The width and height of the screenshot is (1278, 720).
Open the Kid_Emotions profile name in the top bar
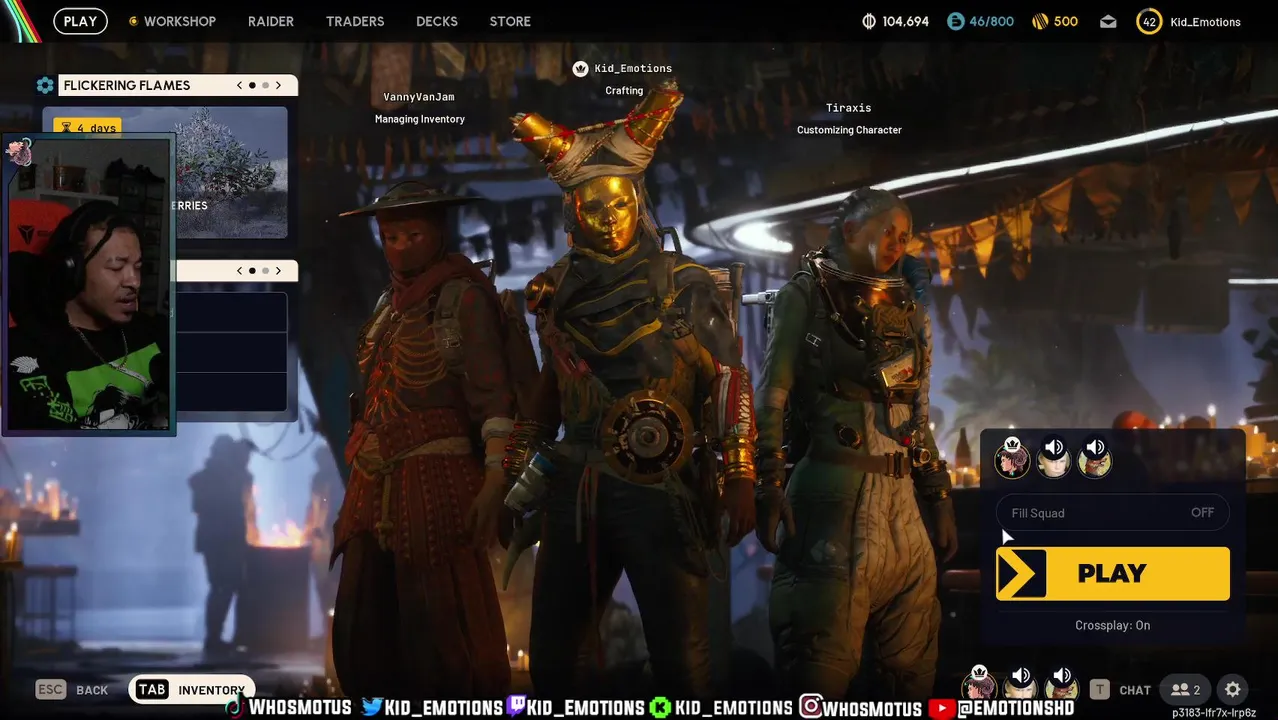[1205, 22]
